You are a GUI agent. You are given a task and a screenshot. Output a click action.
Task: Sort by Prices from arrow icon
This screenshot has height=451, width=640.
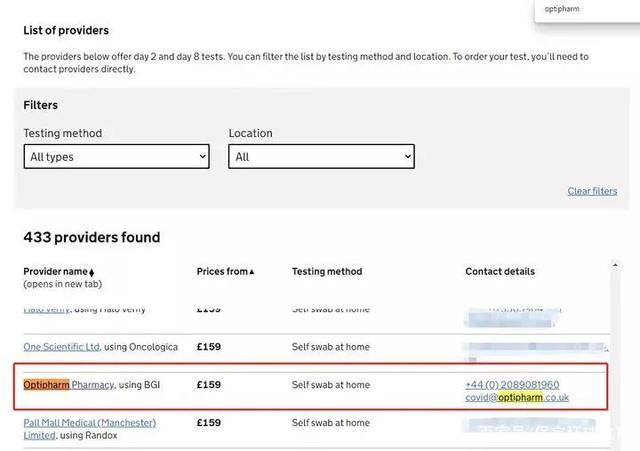tap(251, 272)
